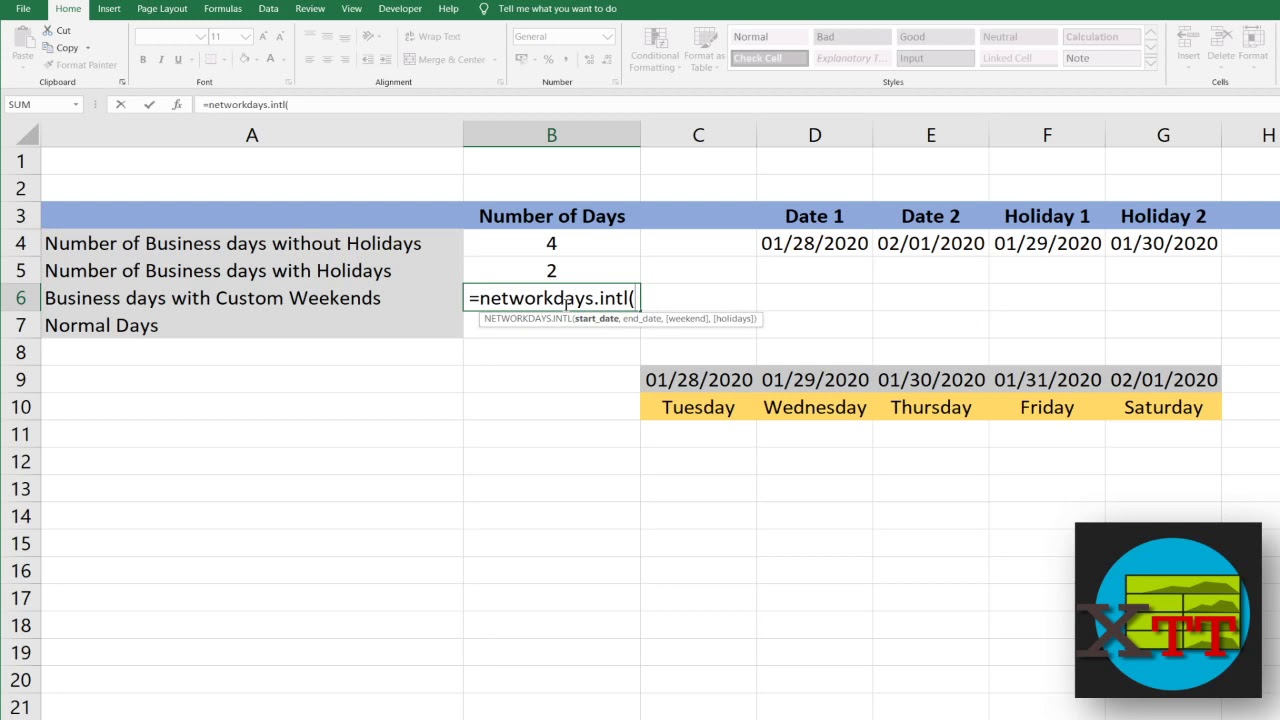Increase the cell indent
This screenshot has width=1280, height=720.
(x=385, y=60)
